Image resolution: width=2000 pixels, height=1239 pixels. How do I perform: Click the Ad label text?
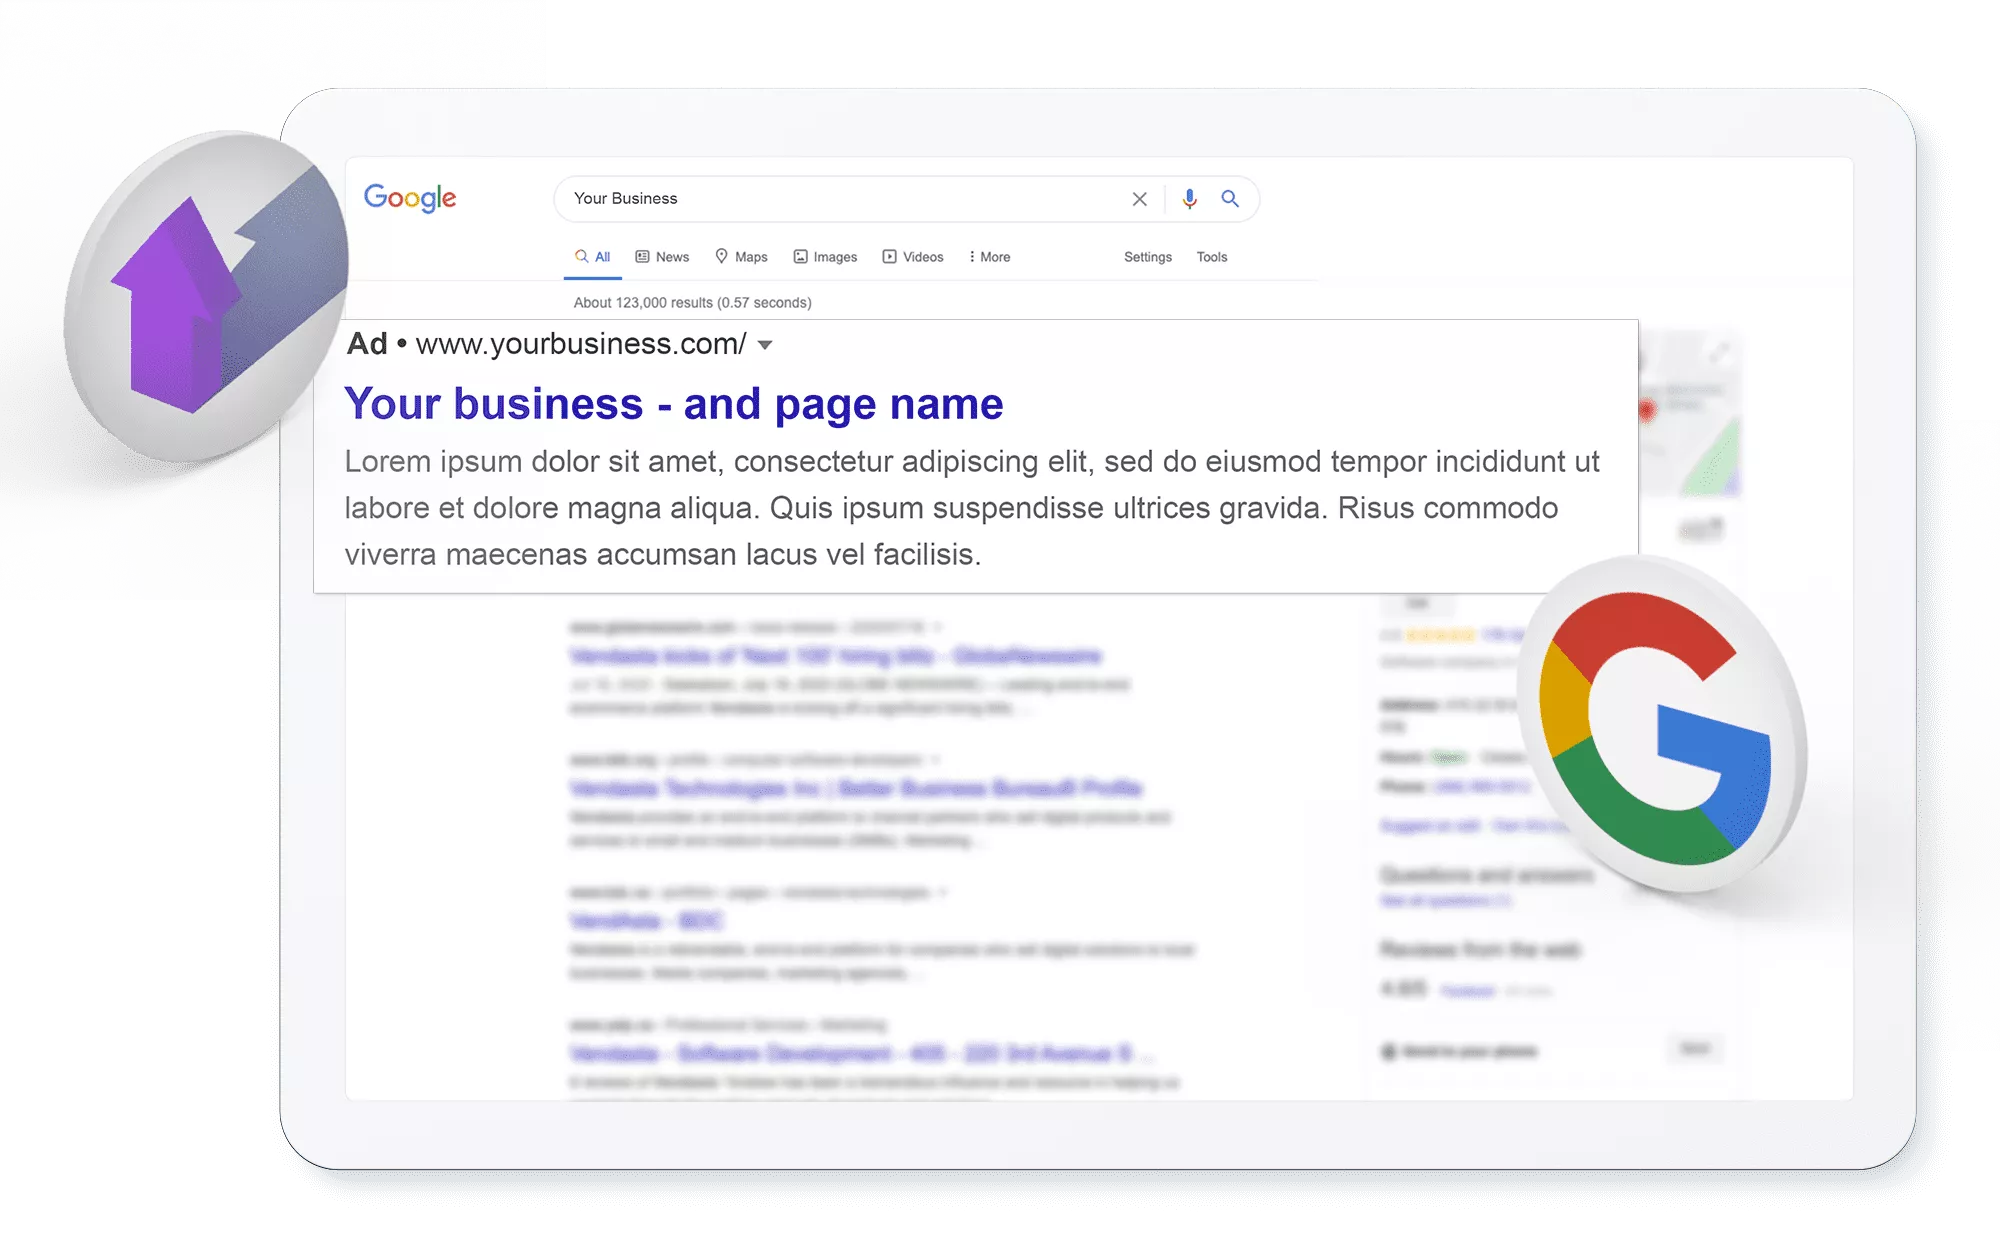366,344
